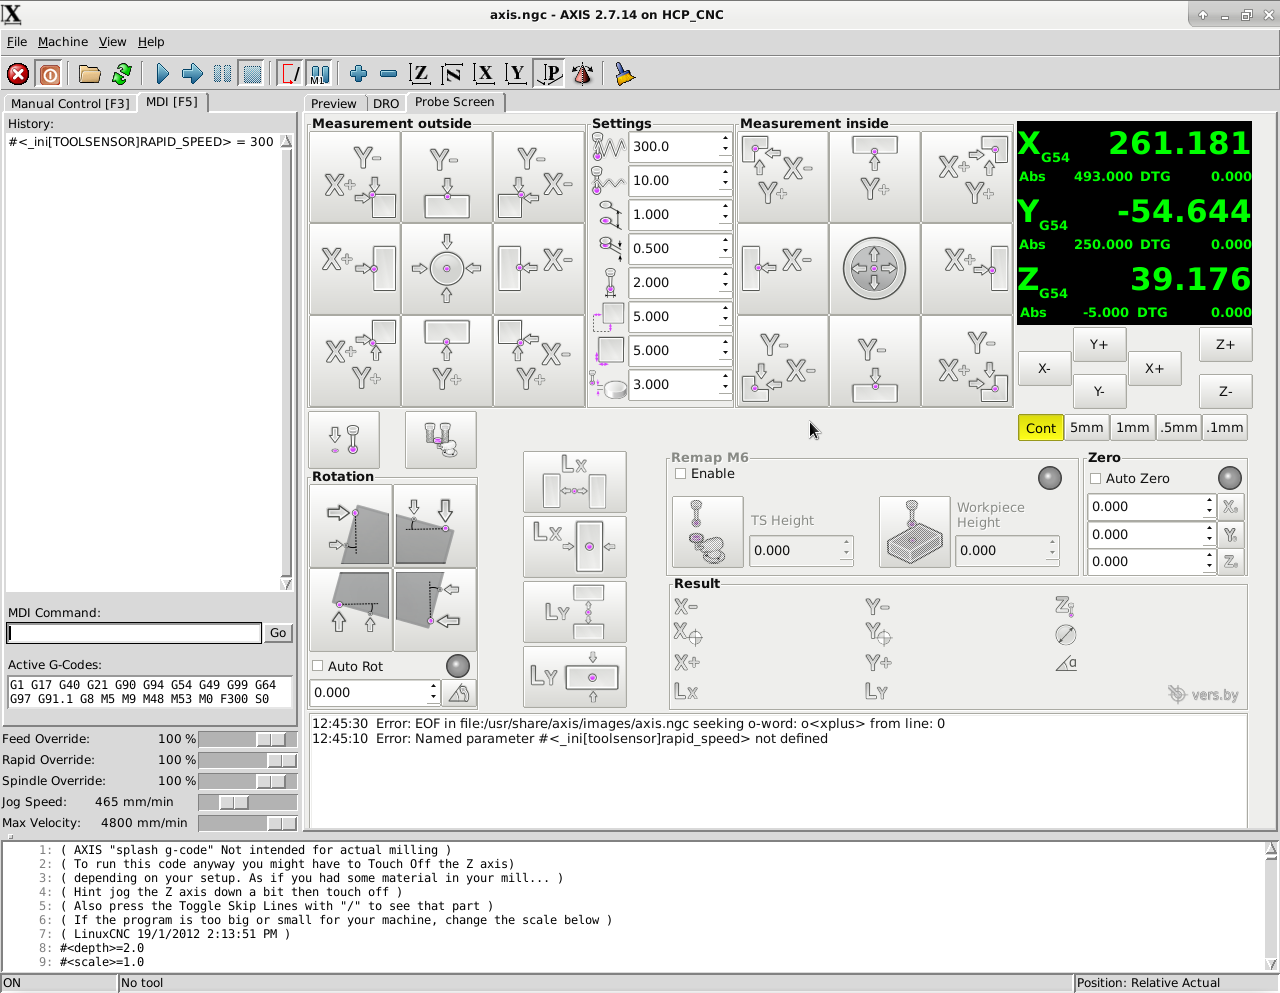
Task: Step the program with right-arrow icon
Action: [192, 74]
